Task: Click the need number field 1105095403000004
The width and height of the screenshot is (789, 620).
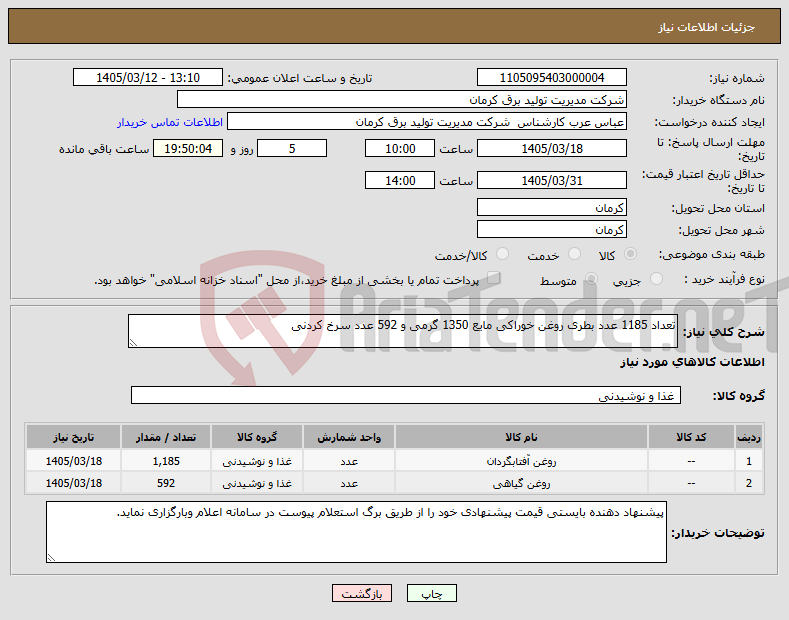Action: [x=551, y=78]
